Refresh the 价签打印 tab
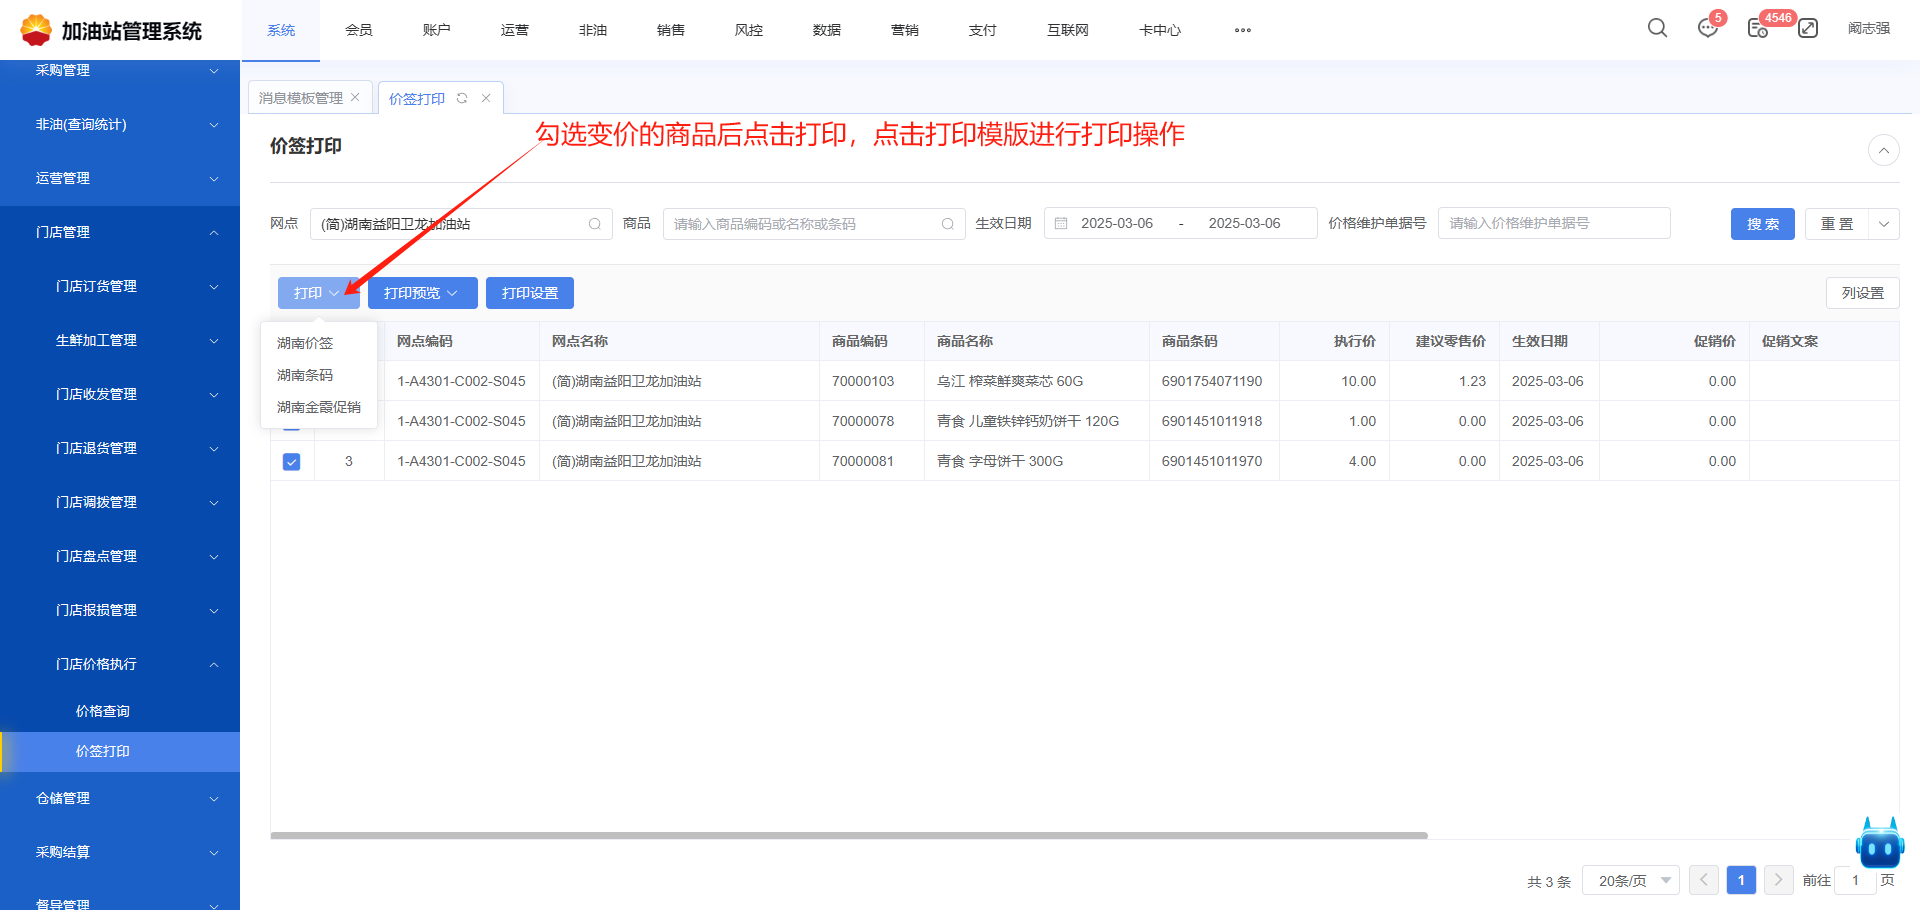This screenshot has width=1920, height=910. [x=462, y=98]
